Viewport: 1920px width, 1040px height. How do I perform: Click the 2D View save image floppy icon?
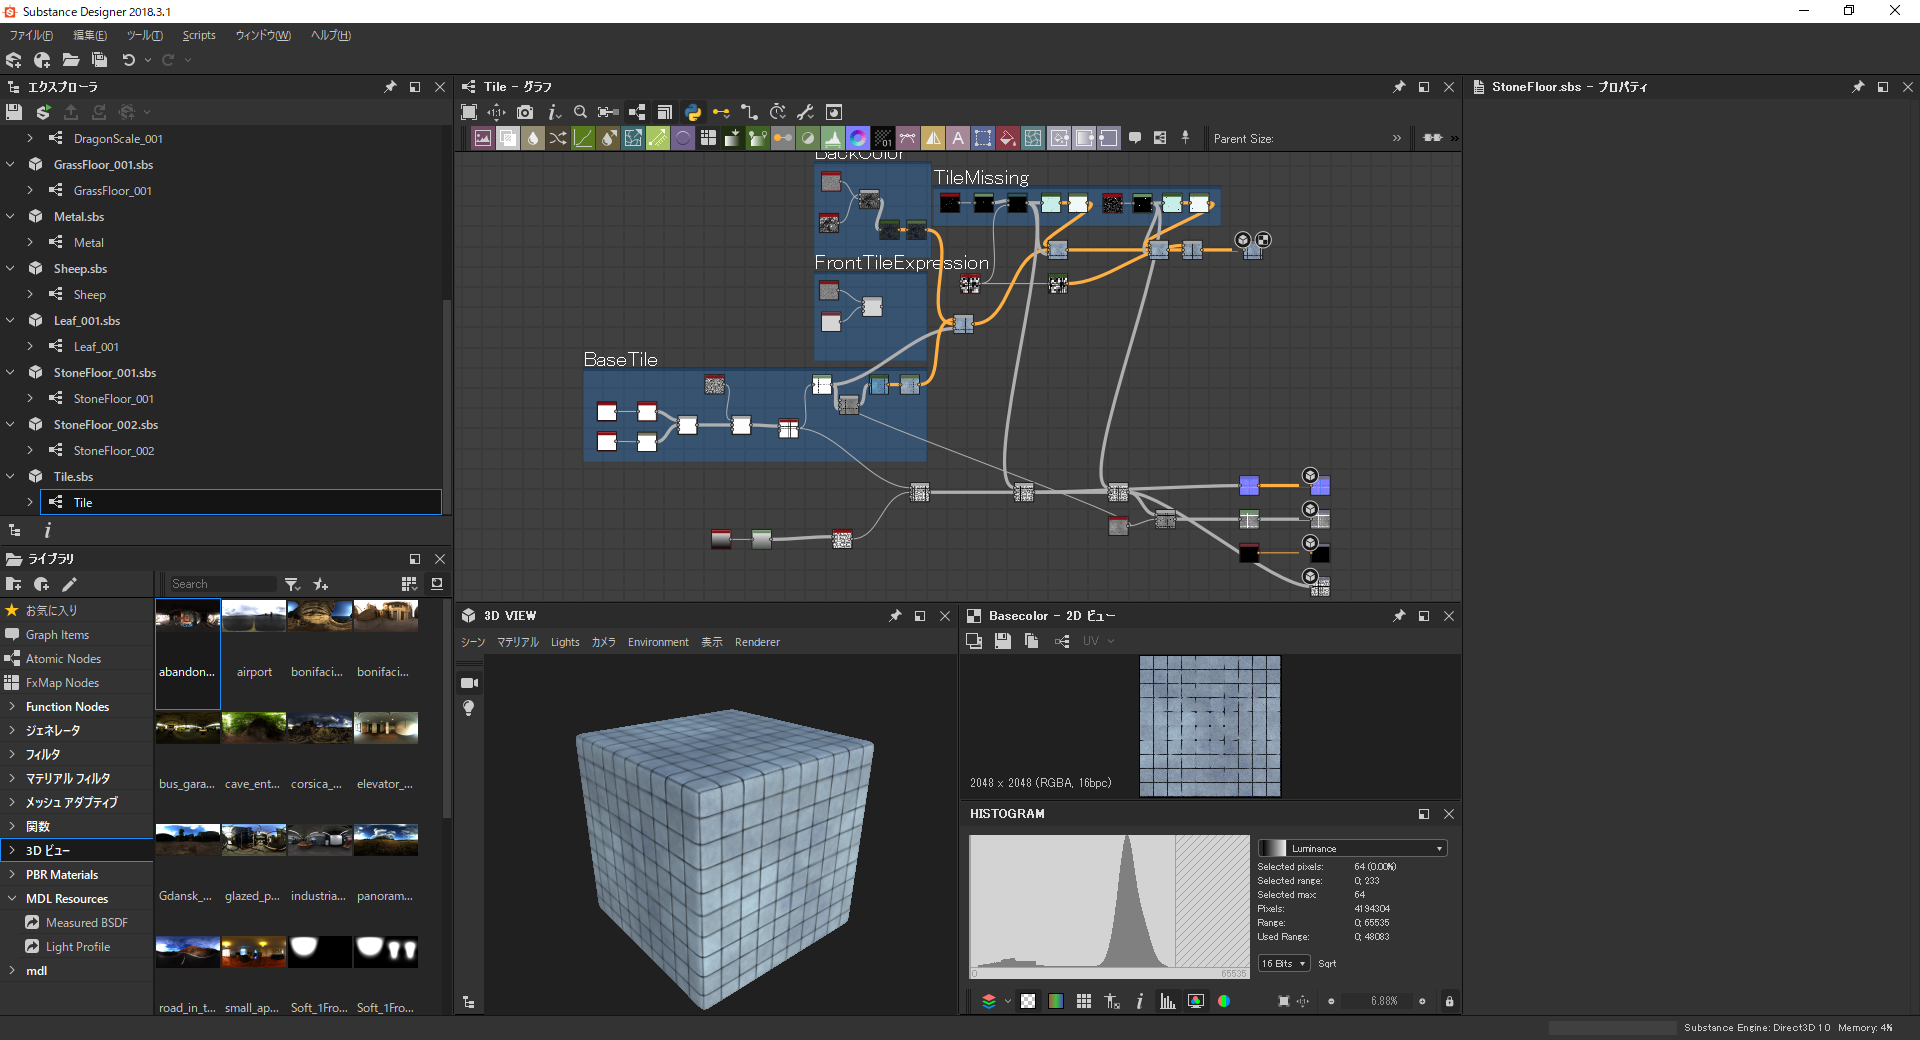tap(1003, 641)
